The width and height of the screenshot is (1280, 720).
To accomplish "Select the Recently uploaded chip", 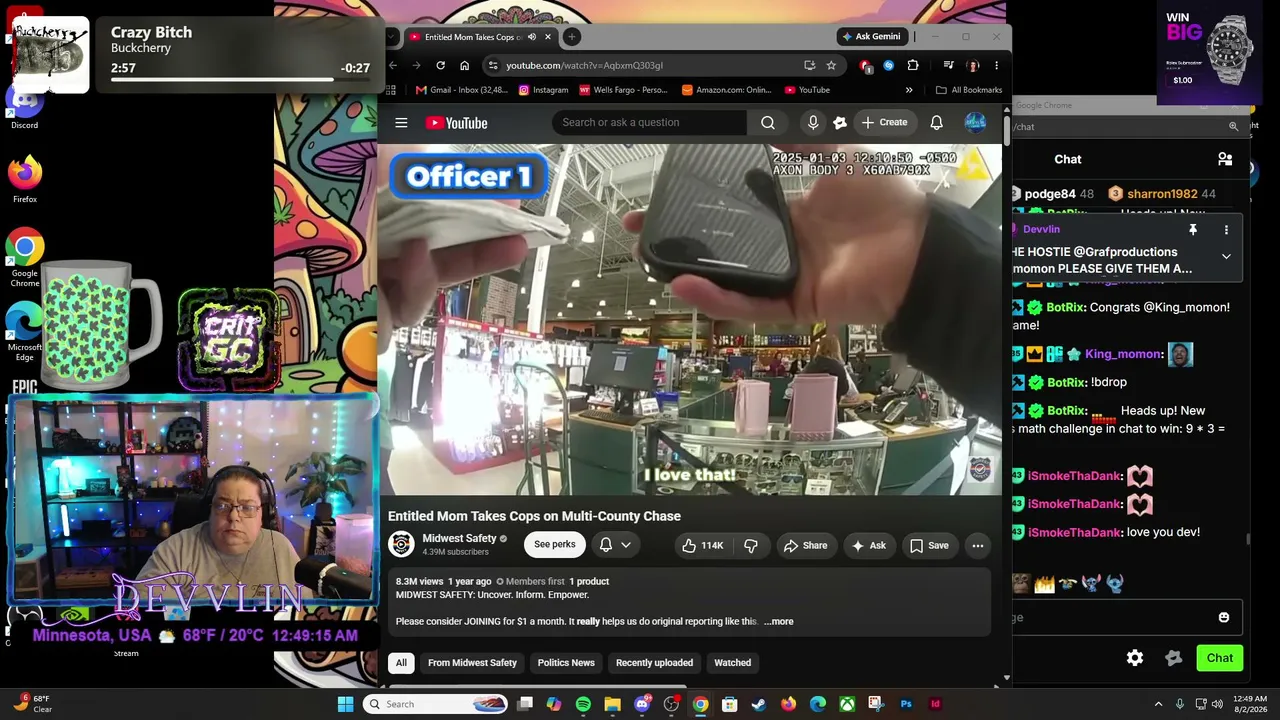I will click(x=654, y=663).
